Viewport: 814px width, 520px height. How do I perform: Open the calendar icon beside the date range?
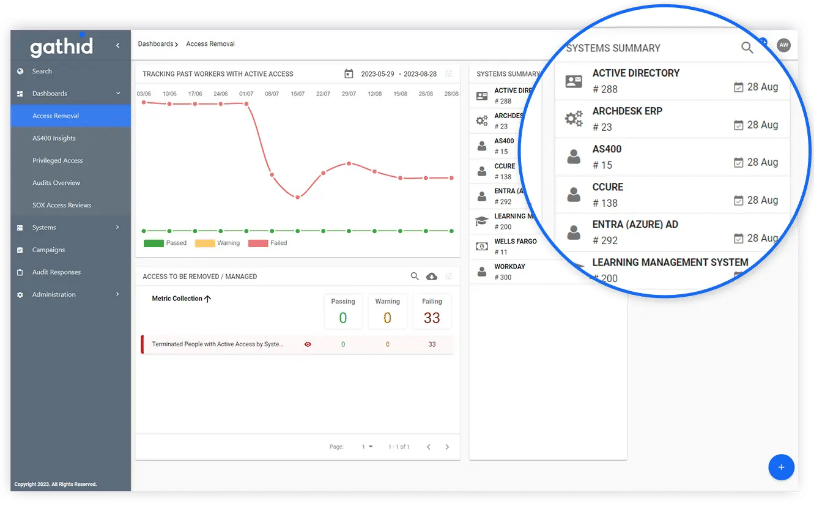[349, 74]
